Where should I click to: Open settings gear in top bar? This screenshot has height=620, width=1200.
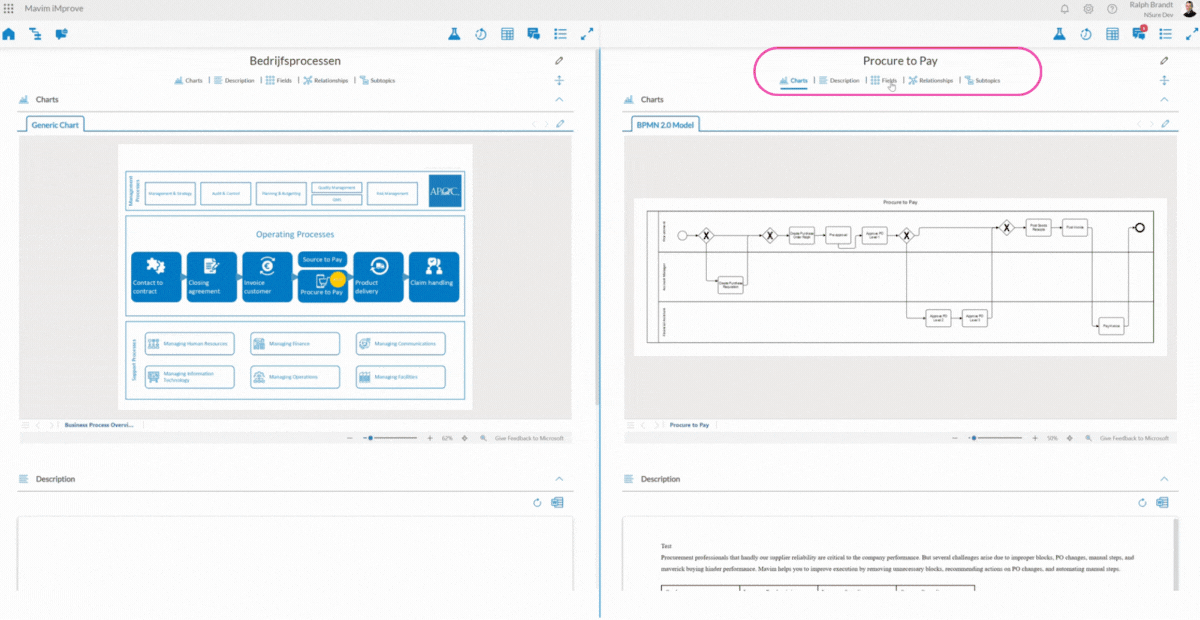click(1088, 9)
